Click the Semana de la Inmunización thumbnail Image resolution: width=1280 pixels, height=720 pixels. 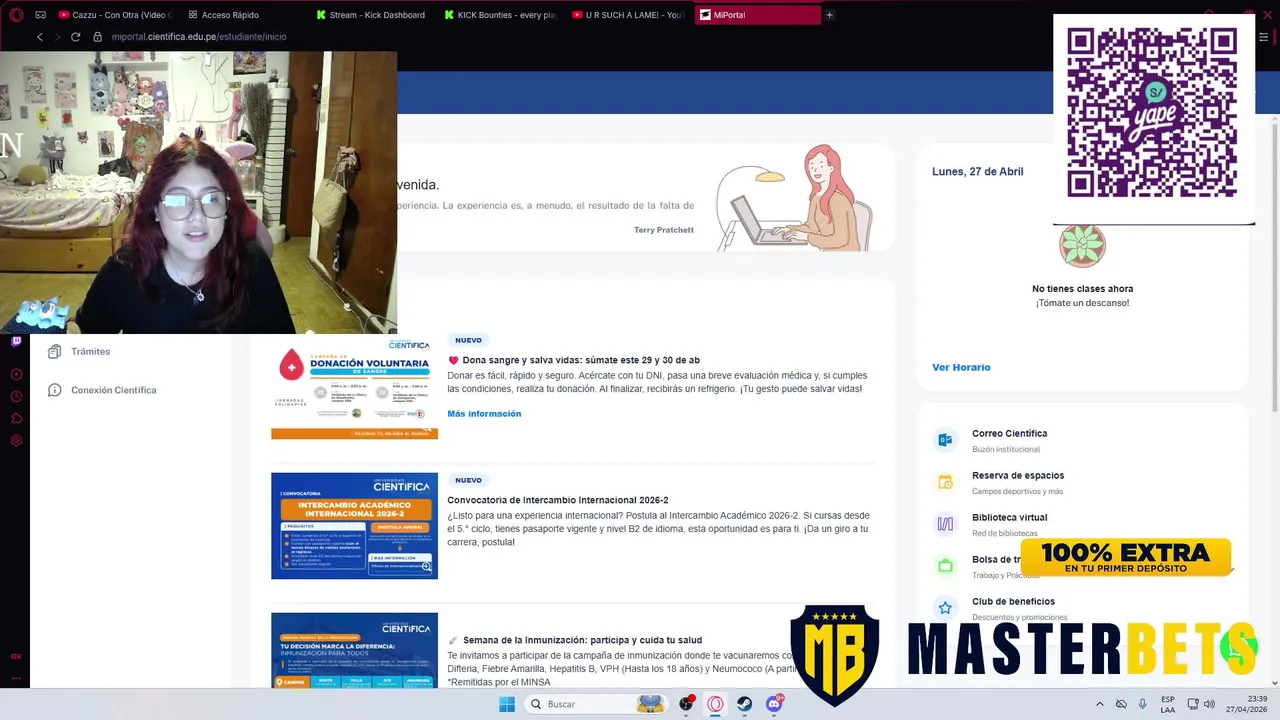point(354,650)
